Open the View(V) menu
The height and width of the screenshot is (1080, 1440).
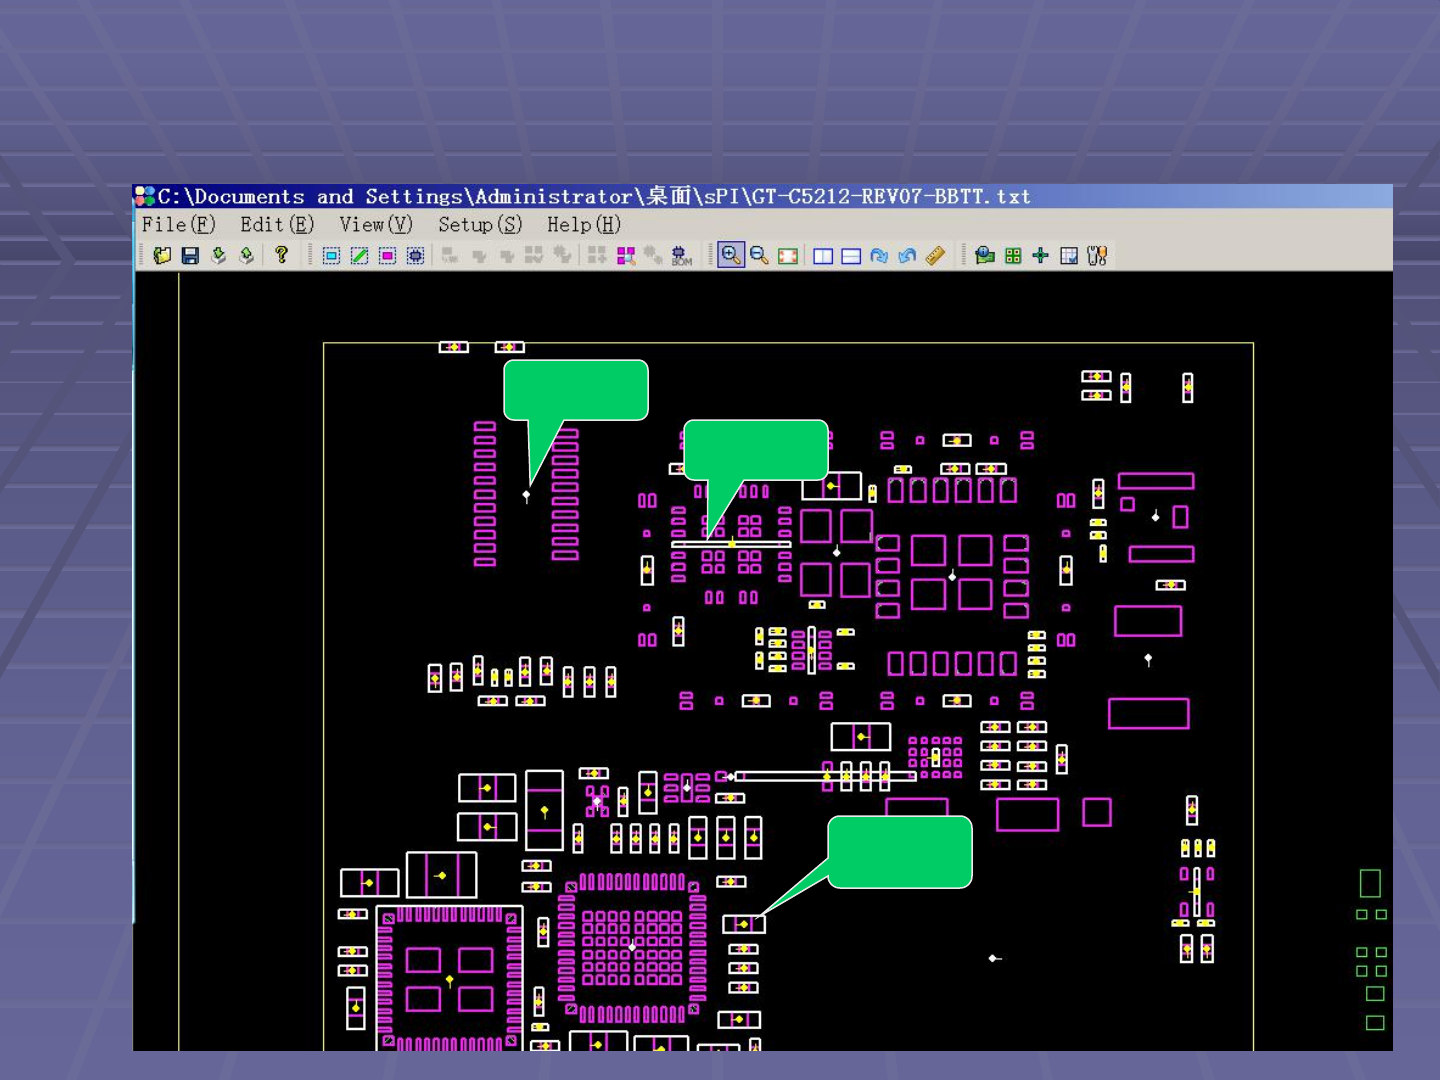[375, 225]
